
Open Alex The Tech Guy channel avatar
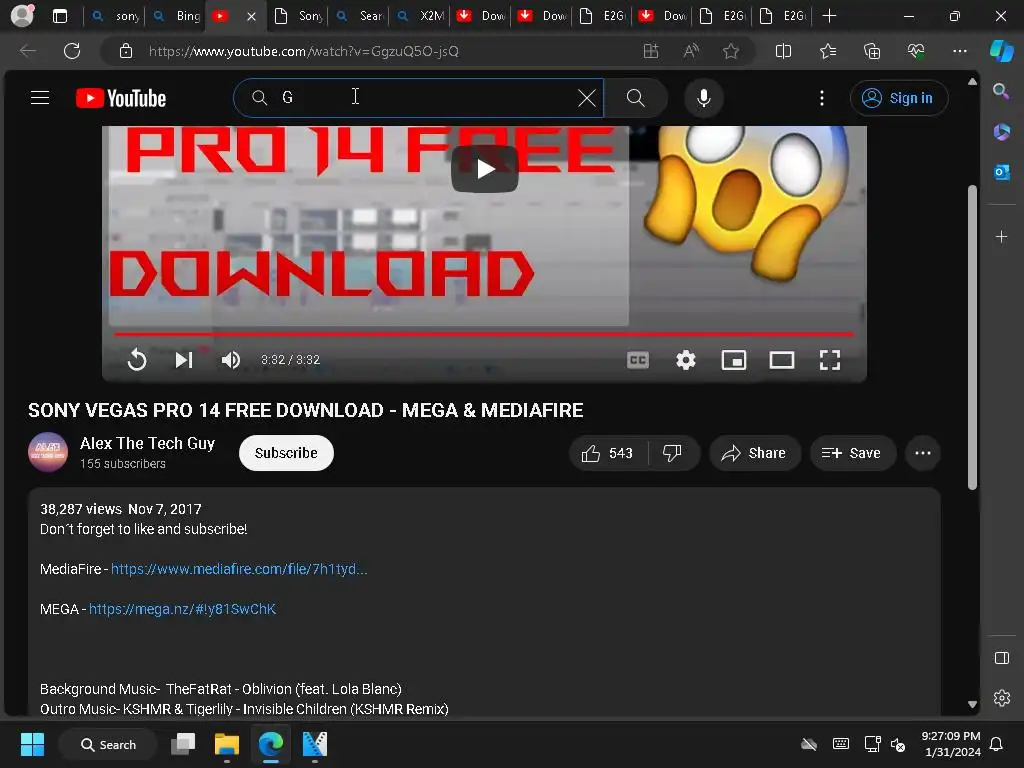coord(48,452)
